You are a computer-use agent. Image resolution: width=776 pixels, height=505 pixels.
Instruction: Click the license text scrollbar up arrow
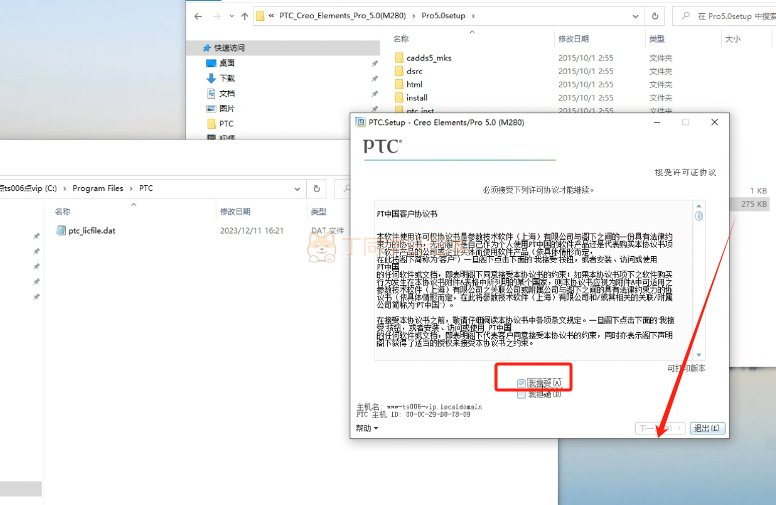699,205
